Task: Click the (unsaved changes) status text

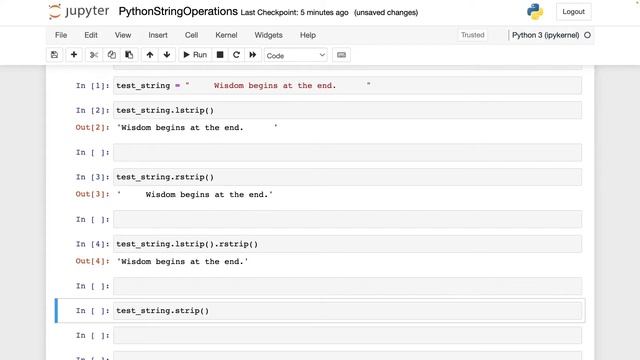Action: (386, 13)
